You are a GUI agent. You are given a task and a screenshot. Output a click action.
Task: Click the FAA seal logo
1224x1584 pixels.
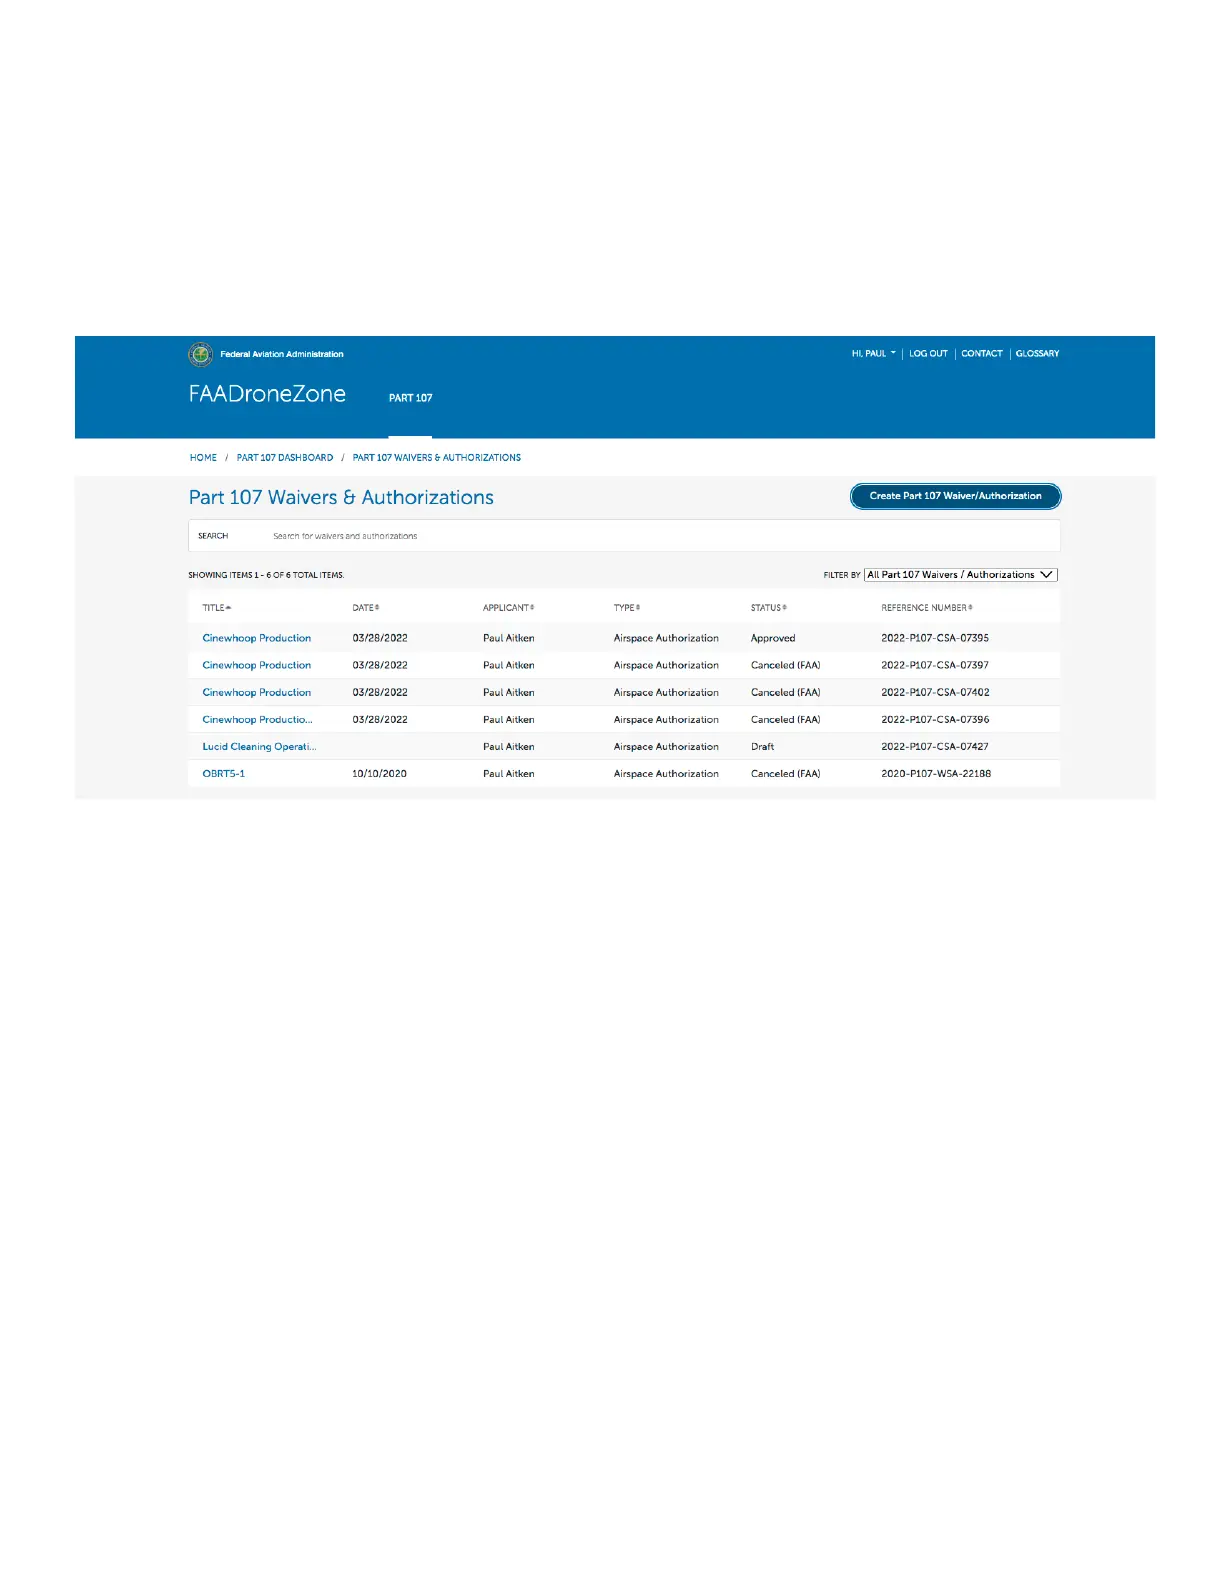[x=201, y=354]
